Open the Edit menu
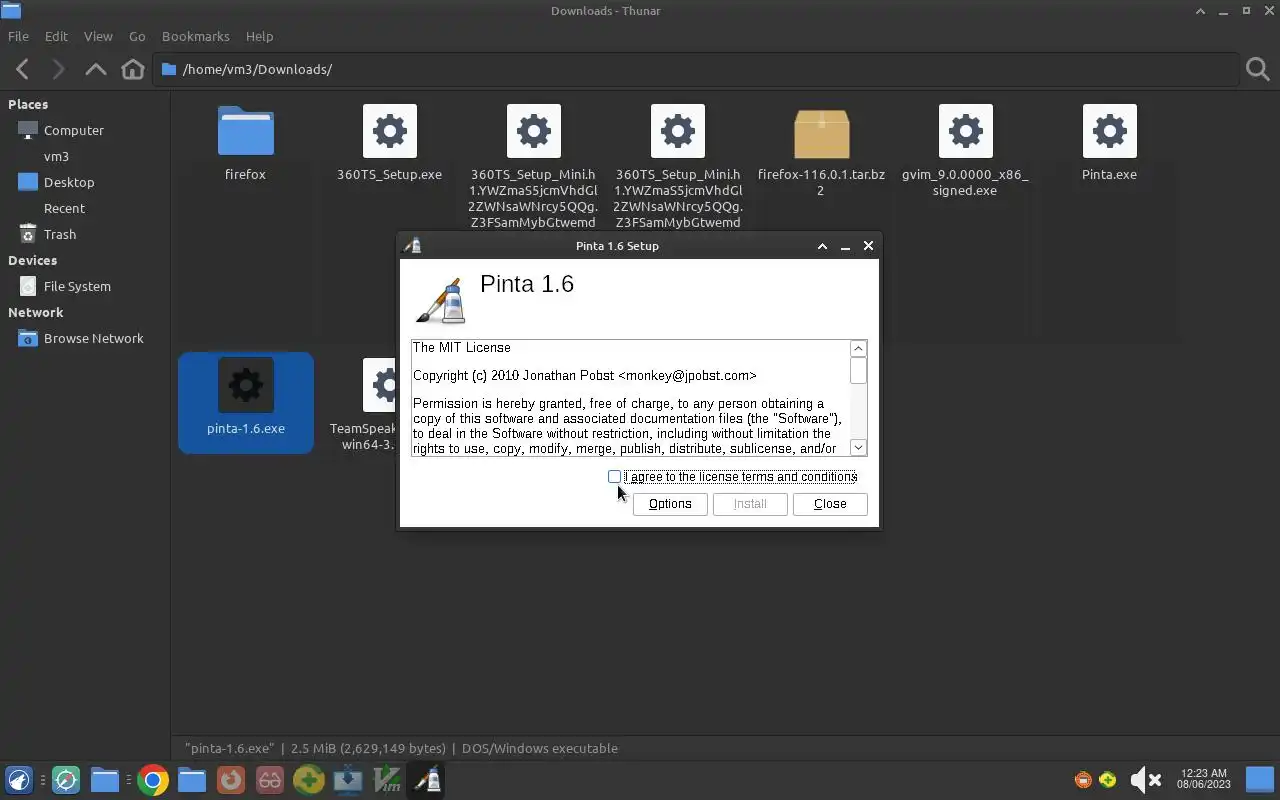1280x800 pixels. (56, 36)
